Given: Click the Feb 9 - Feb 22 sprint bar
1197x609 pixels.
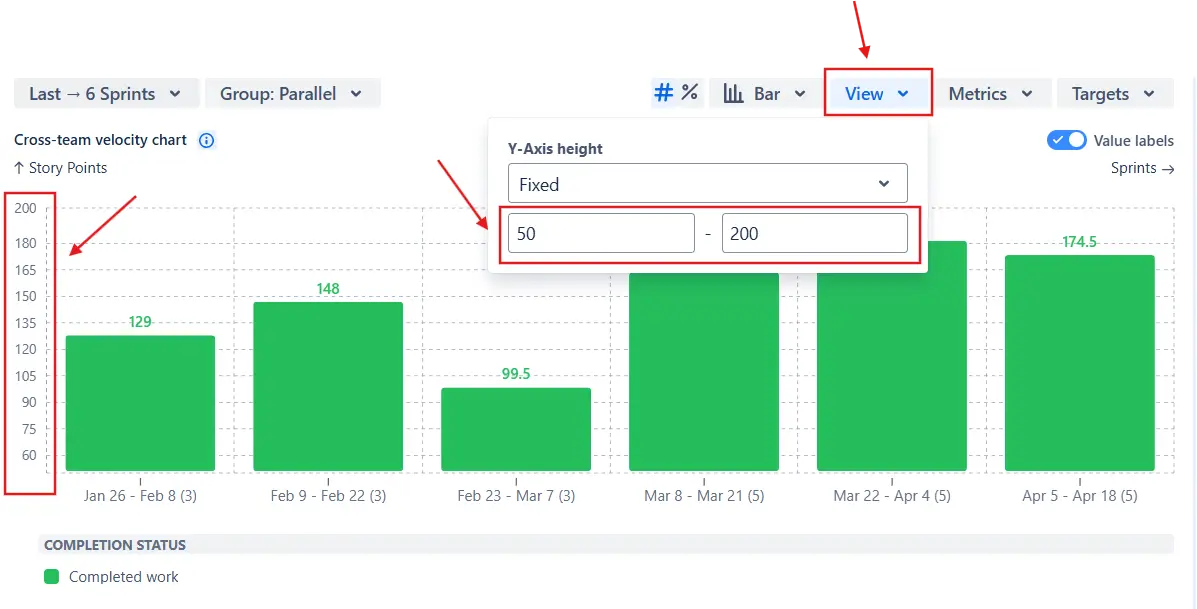Looking at the screenshot, I should pos(328,385).
